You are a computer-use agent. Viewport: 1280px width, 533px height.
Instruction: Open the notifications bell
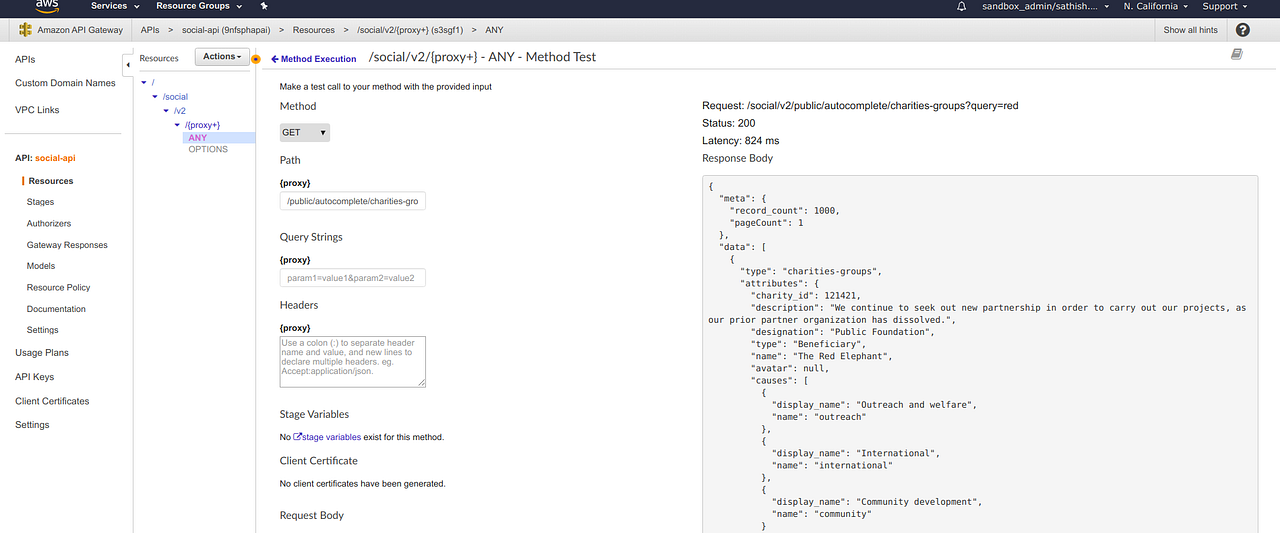(x=962, y=6)
